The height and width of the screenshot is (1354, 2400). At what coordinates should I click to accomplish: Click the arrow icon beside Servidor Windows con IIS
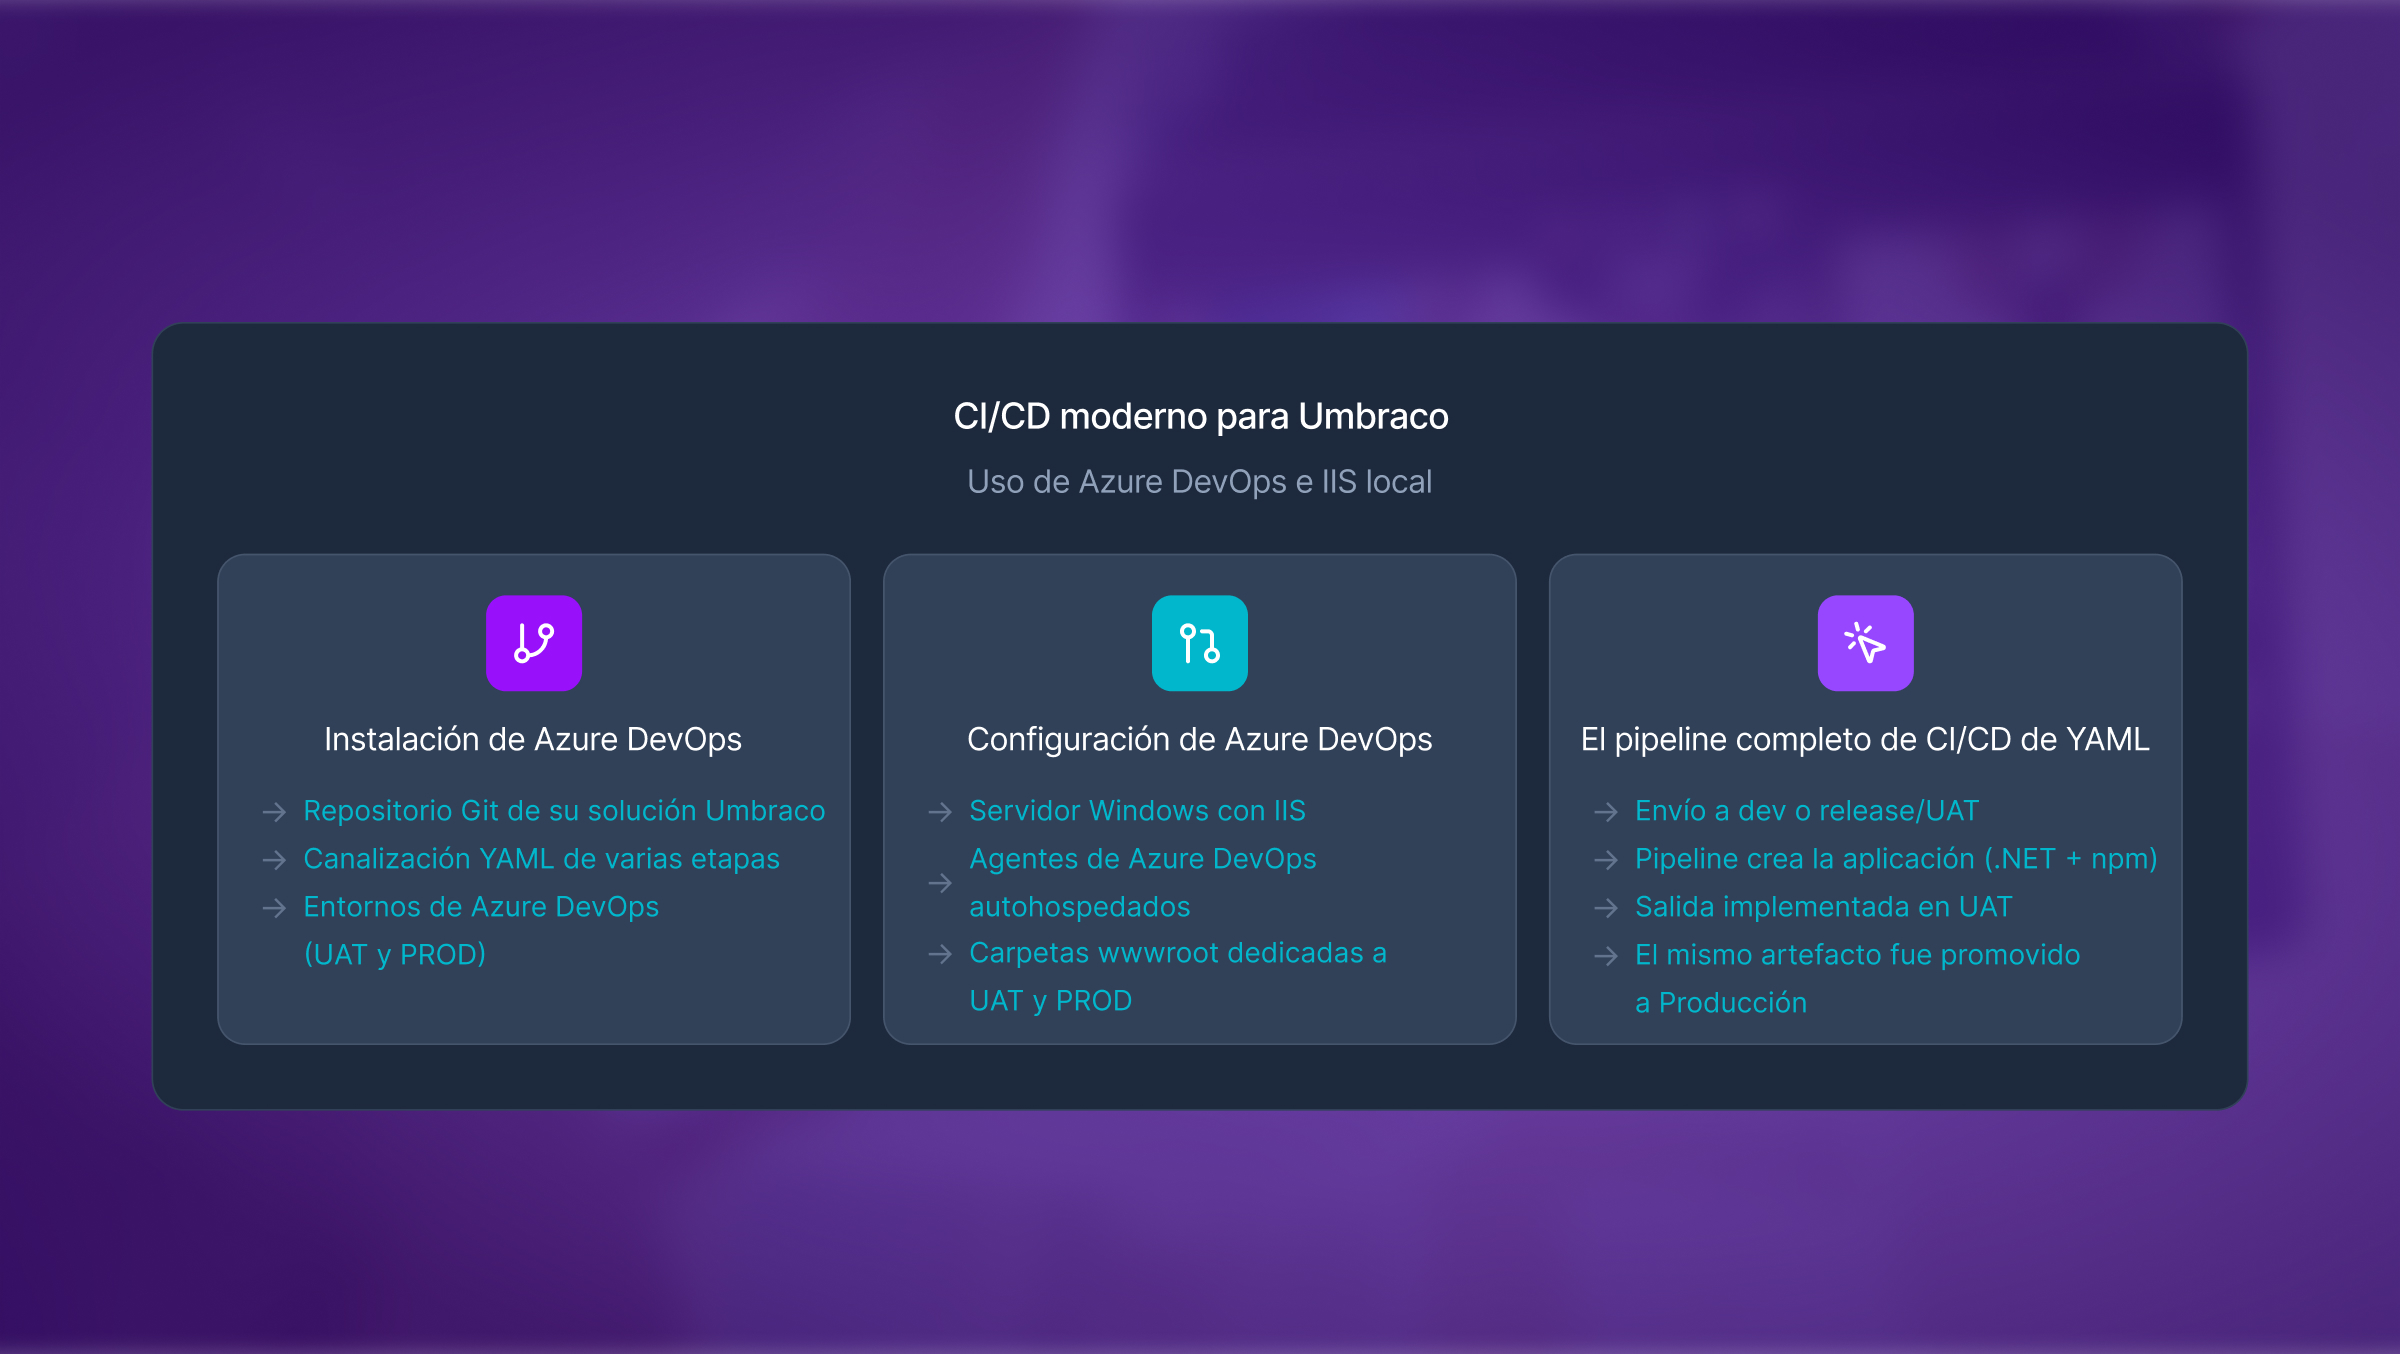(x=939, y=811)
